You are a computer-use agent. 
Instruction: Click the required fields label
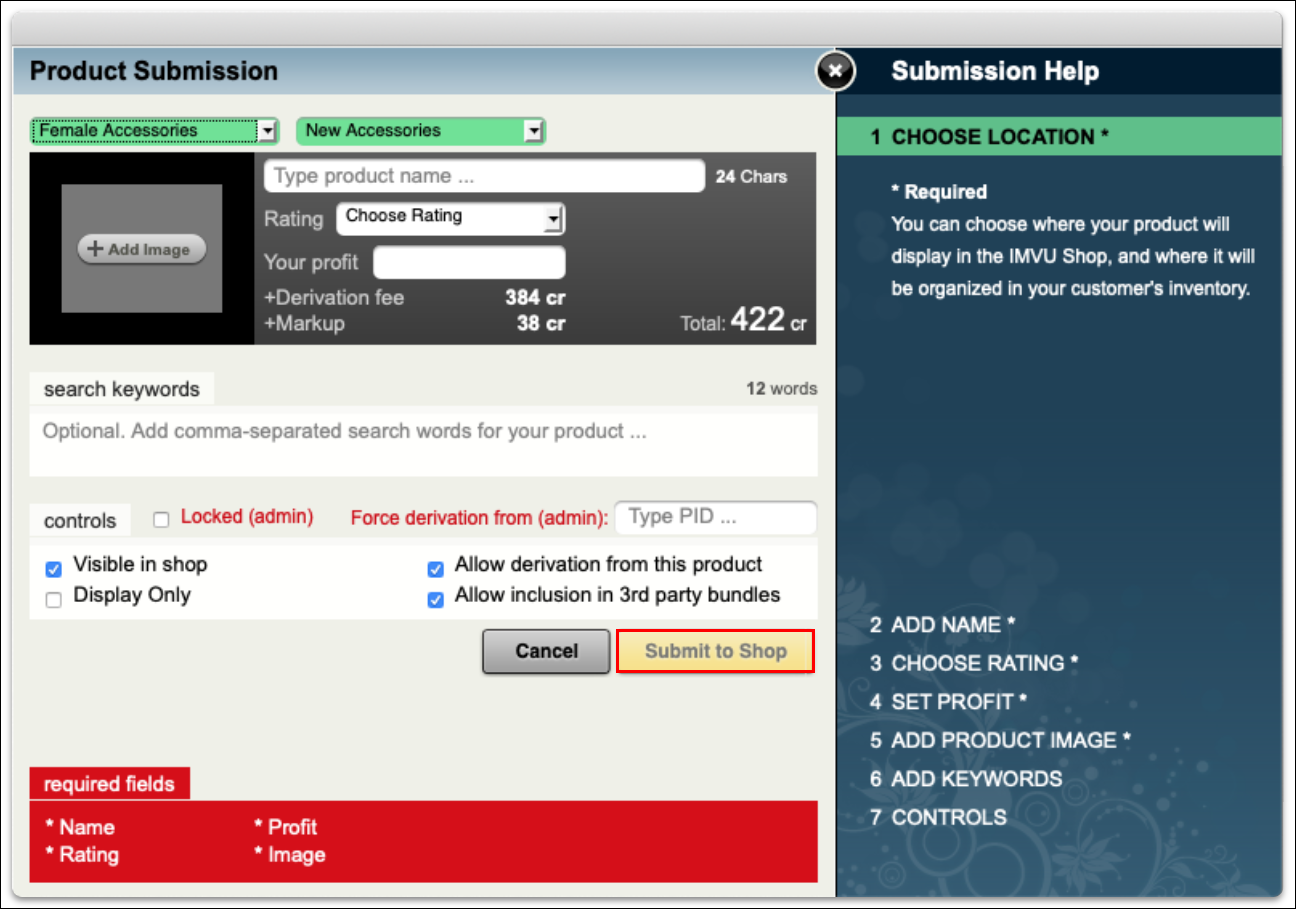pyautogui.click(x=109, y=784)
